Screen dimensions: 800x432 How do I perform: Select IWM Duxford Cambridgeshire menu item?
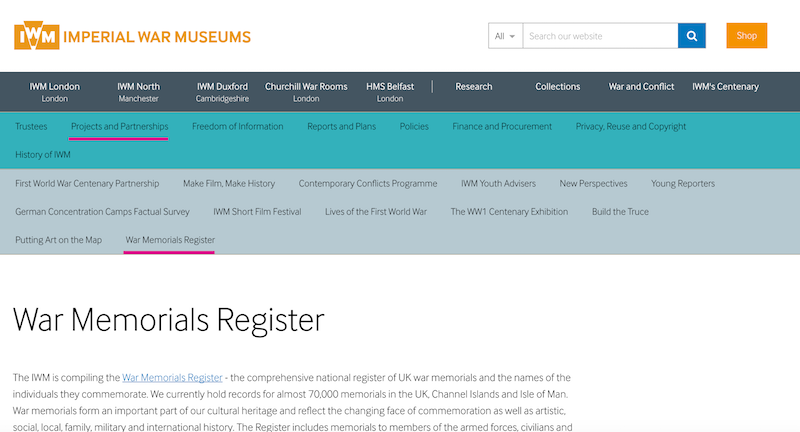222,92
